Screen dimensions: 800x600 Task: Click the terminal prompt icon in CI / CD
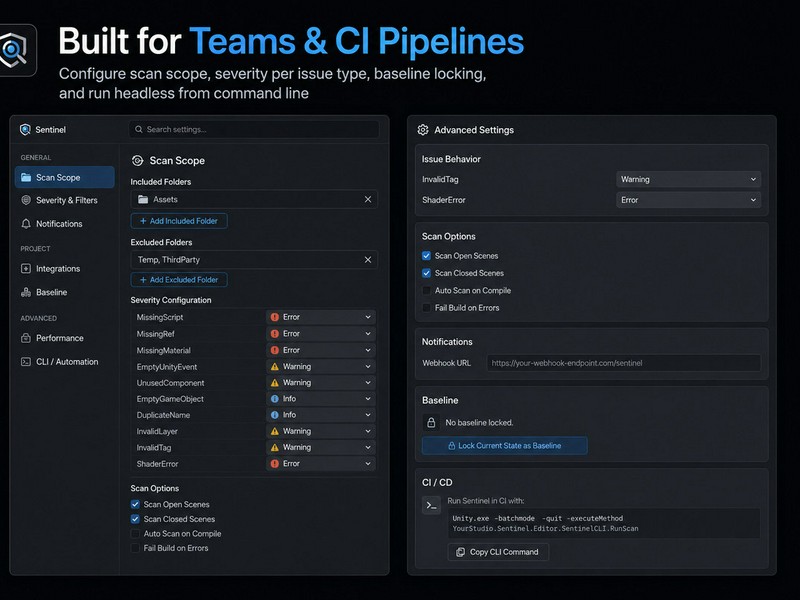[x=431, y=506]
